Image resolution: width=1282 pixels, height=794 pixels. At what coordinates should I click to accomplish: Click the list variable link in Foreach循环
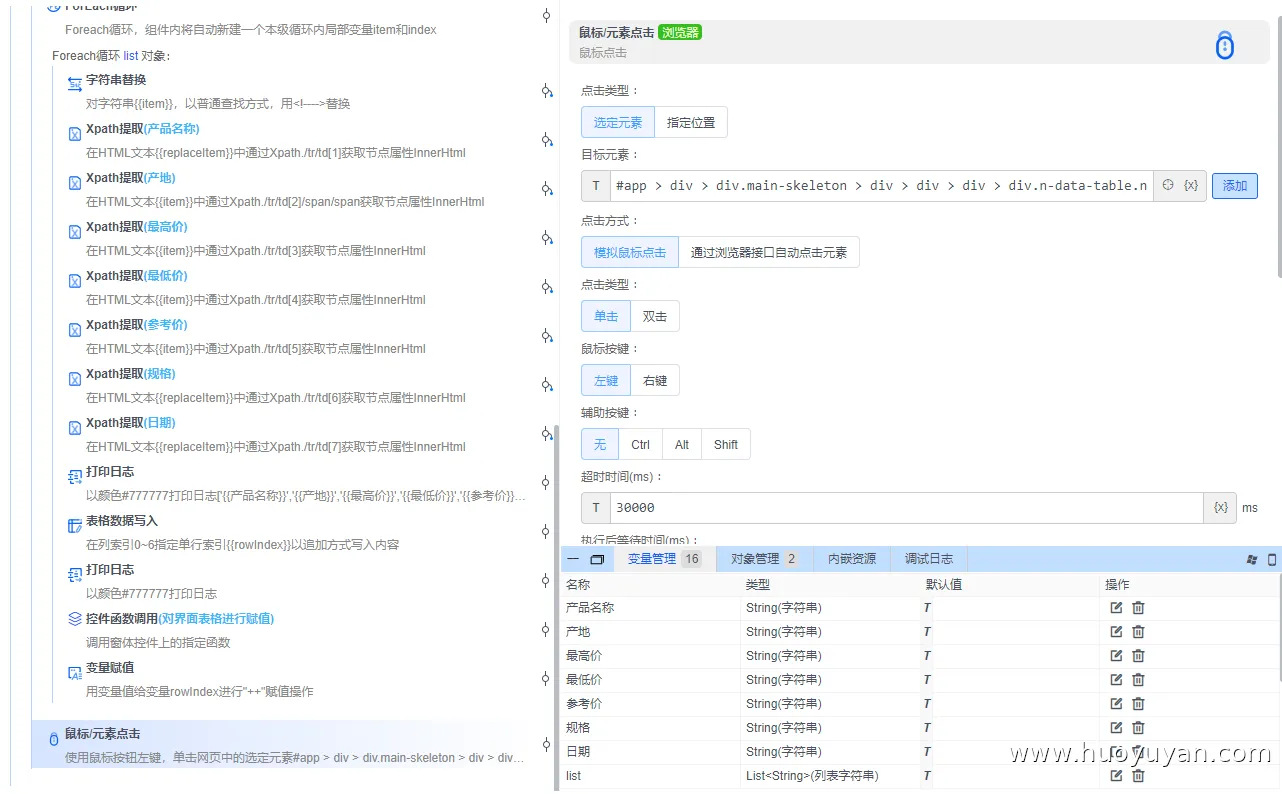(131, 56)
